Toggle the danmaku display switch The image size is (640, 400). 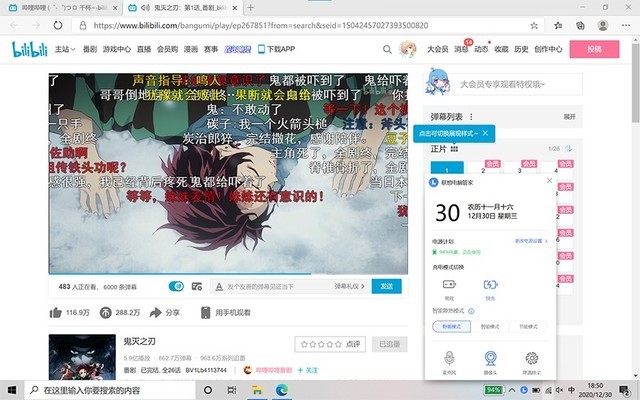click(x=176, y=287)
